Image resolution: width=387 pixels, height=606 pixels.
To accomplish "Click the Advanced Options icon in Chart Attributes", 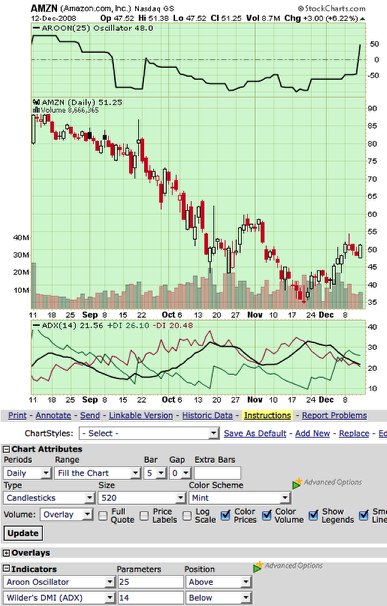I will 297,483.
